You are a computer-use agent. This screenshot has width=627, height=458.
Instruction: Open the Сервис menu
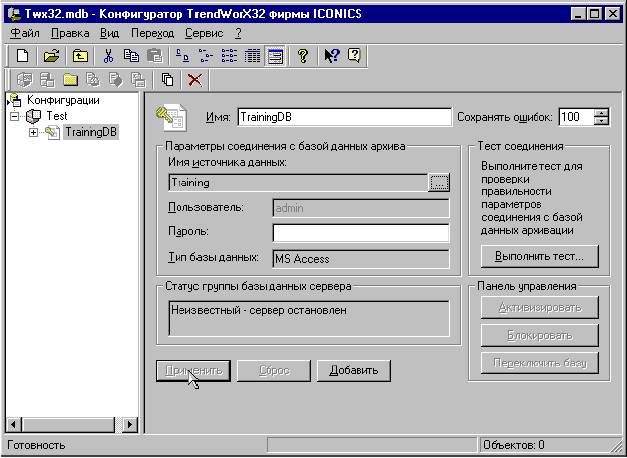(x=204, y=33)
